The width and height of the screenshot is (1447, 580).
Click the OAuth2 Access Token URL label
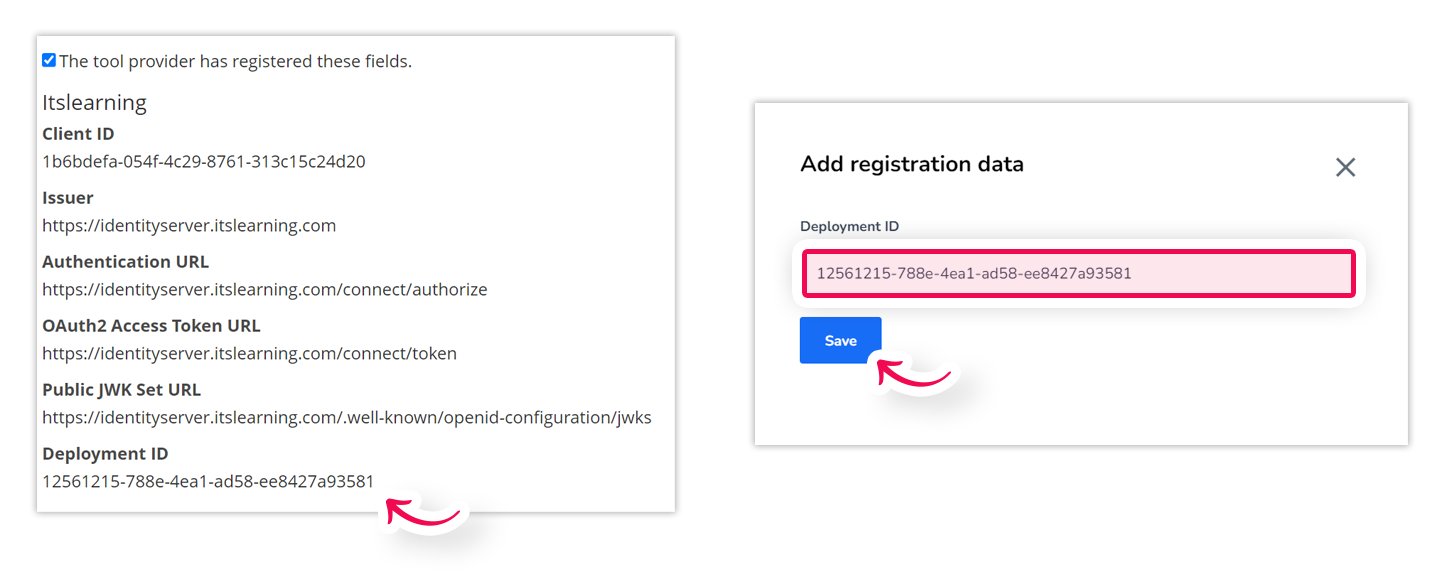151,325
